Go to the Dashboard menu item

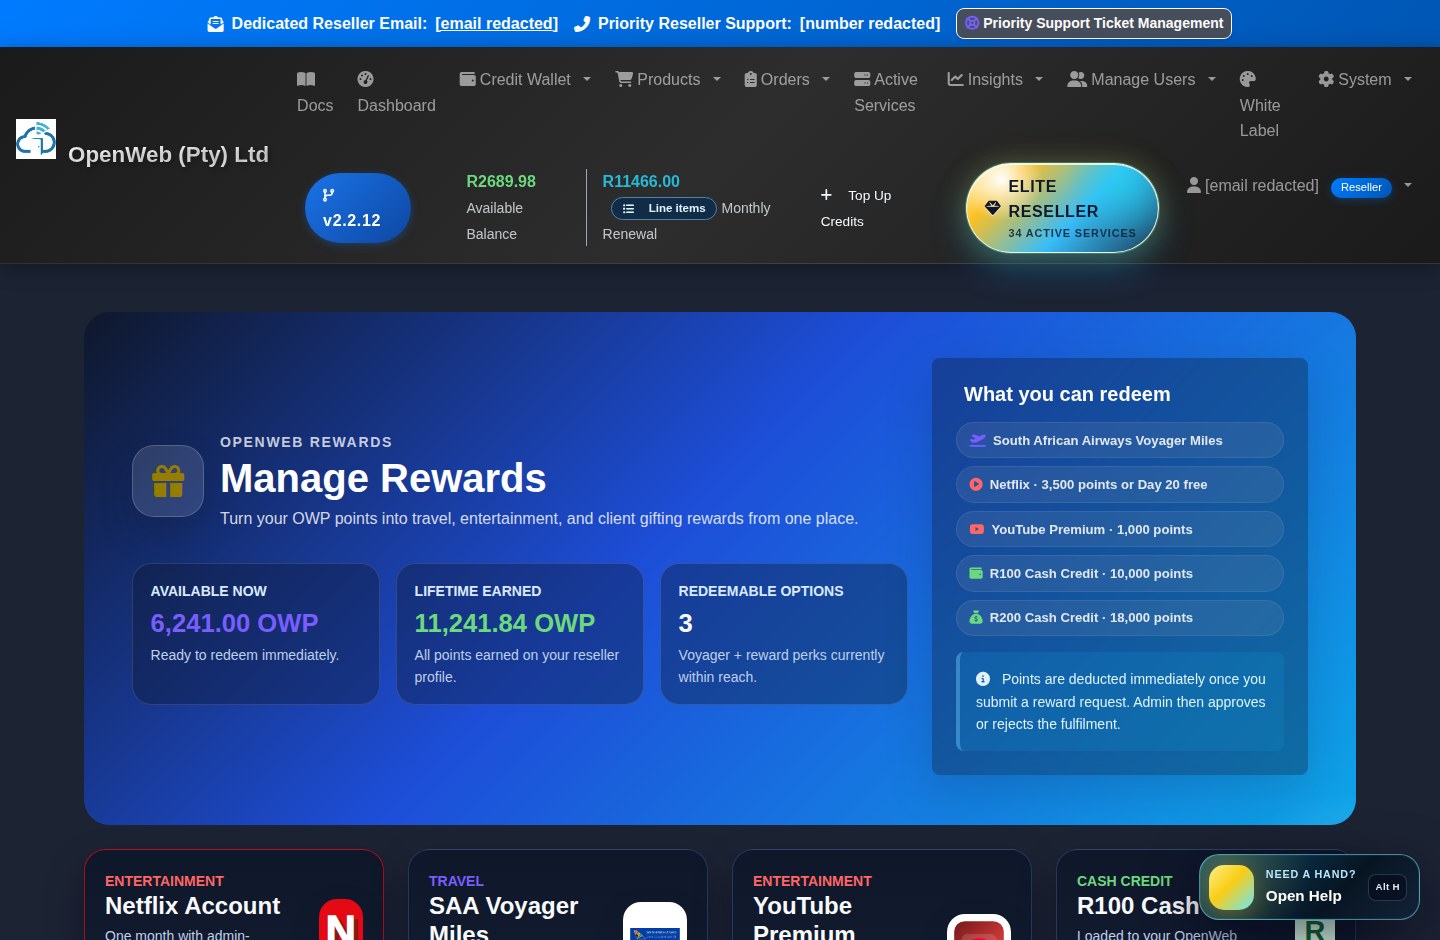tap(396, 92)
